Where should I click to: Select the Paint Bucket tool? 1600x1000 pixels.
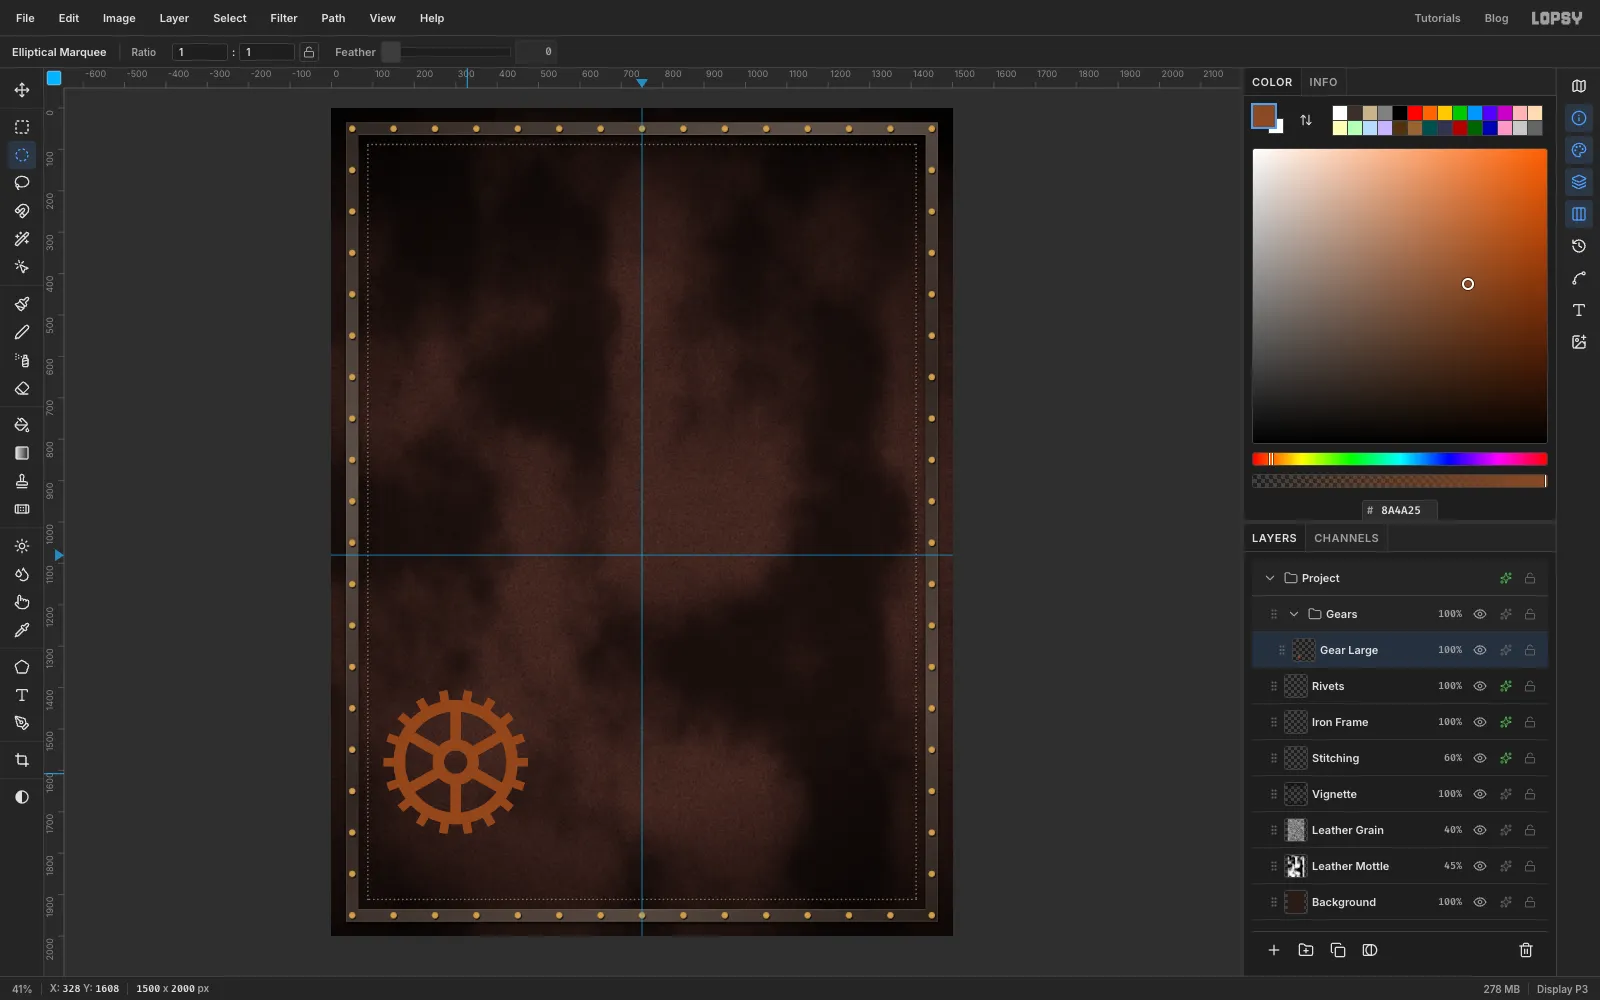pos(22,425)
